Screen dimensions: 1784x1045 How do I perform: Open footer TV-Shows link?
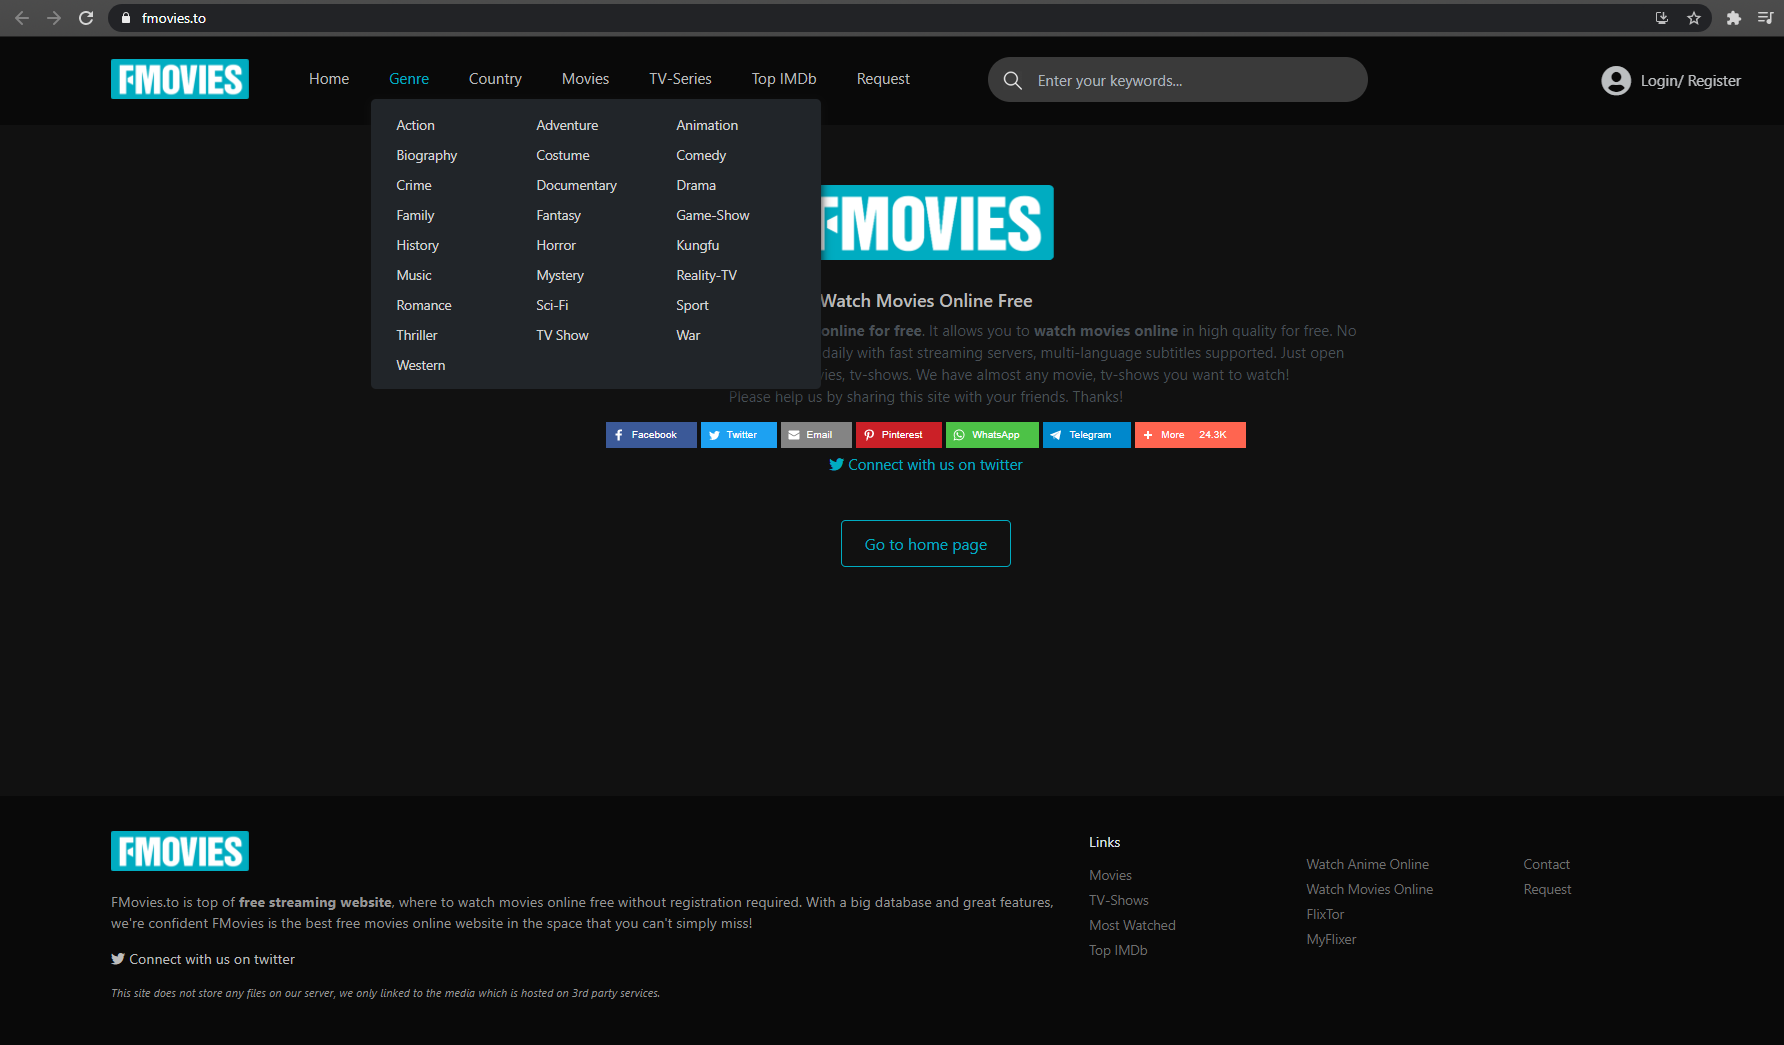[x=1119, y=900]
